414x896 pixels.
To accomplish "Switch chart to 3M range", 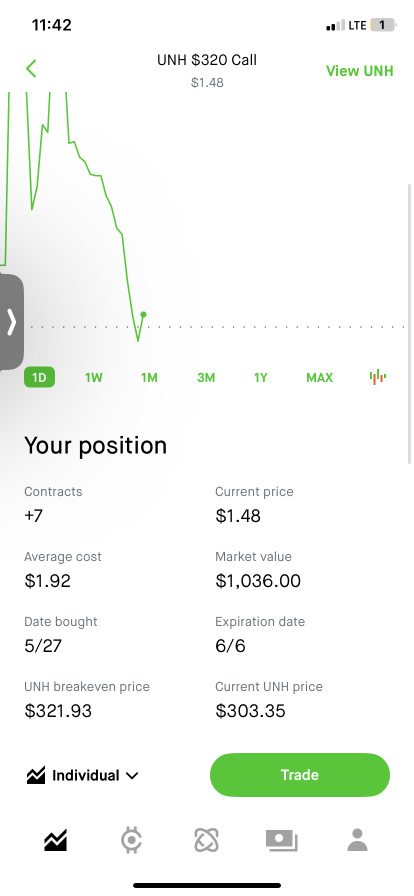I will [x=206, y=378].
